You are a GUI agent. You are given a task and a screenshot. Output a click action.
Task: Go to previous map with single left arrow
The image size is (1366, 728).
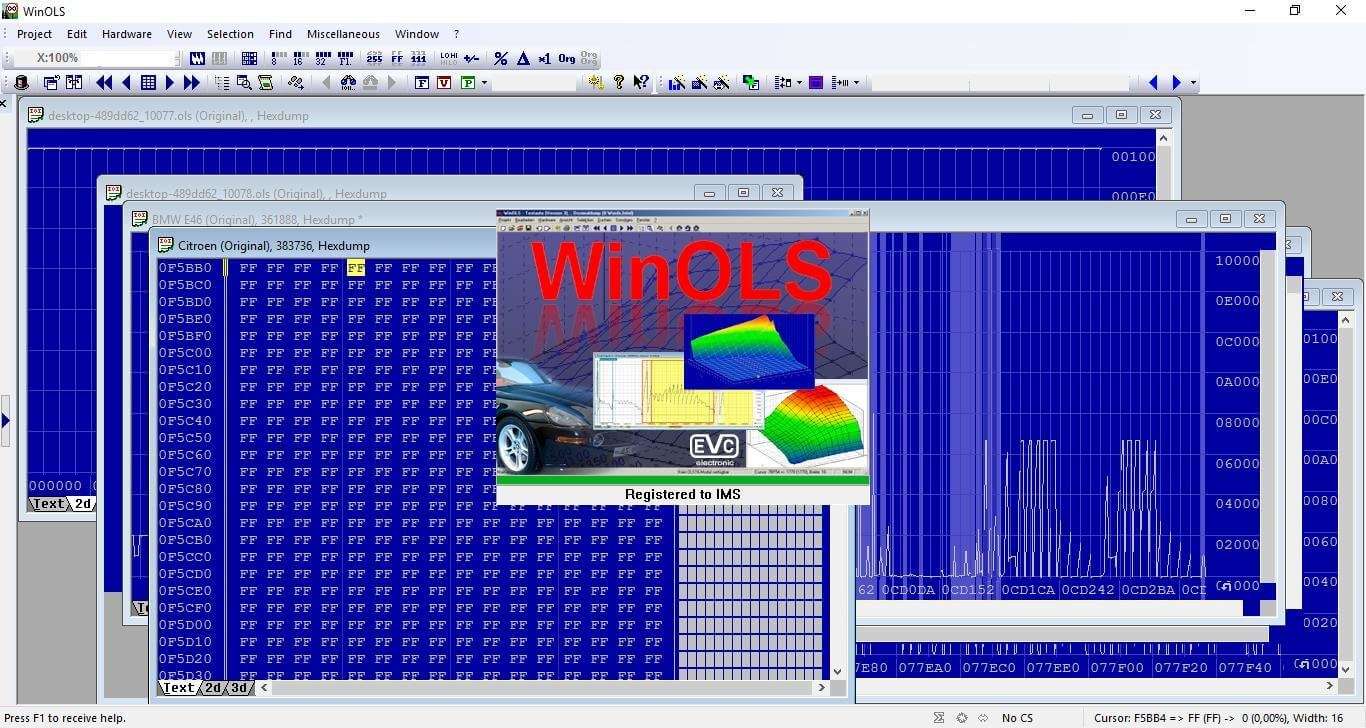(126, 83)
